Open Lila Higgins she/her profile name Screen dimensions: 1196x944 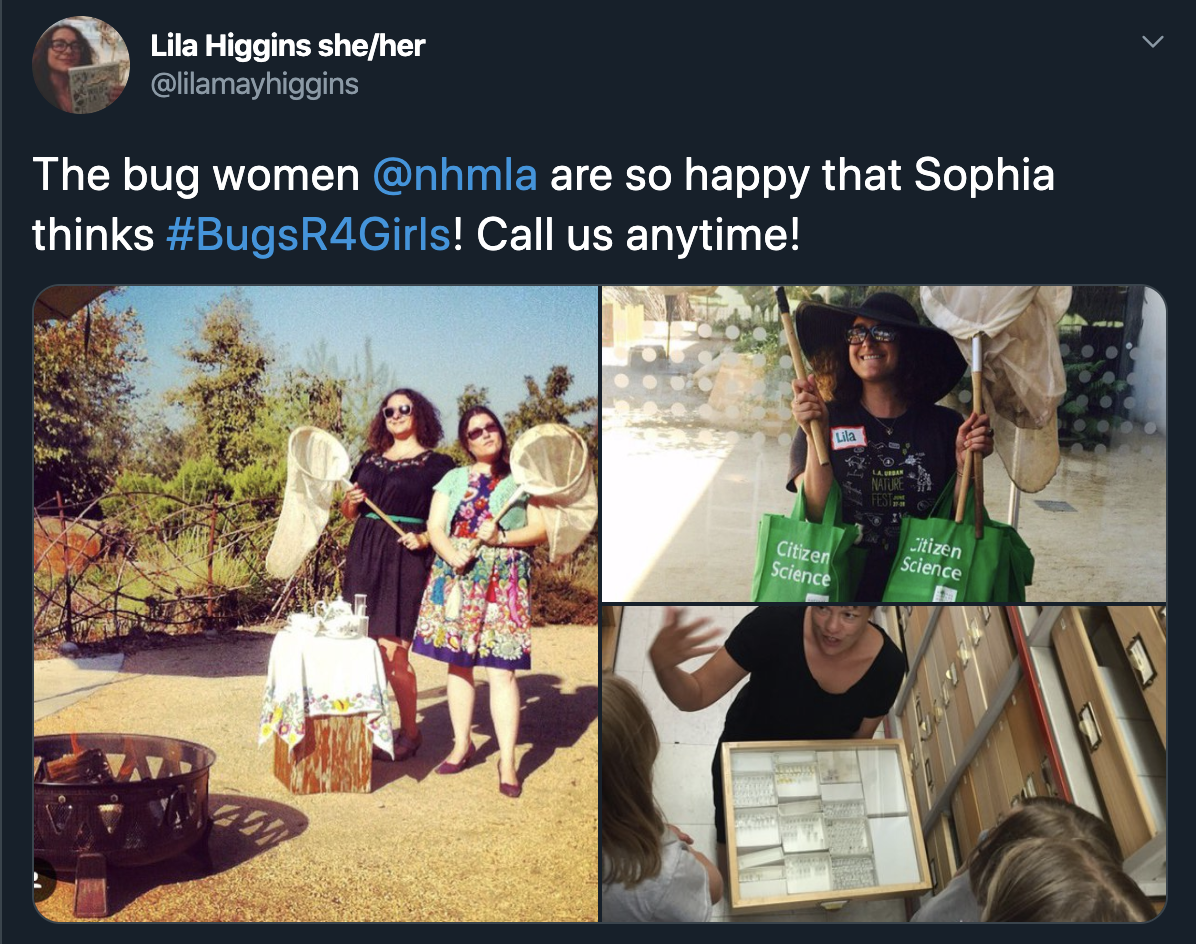[288, 46]
